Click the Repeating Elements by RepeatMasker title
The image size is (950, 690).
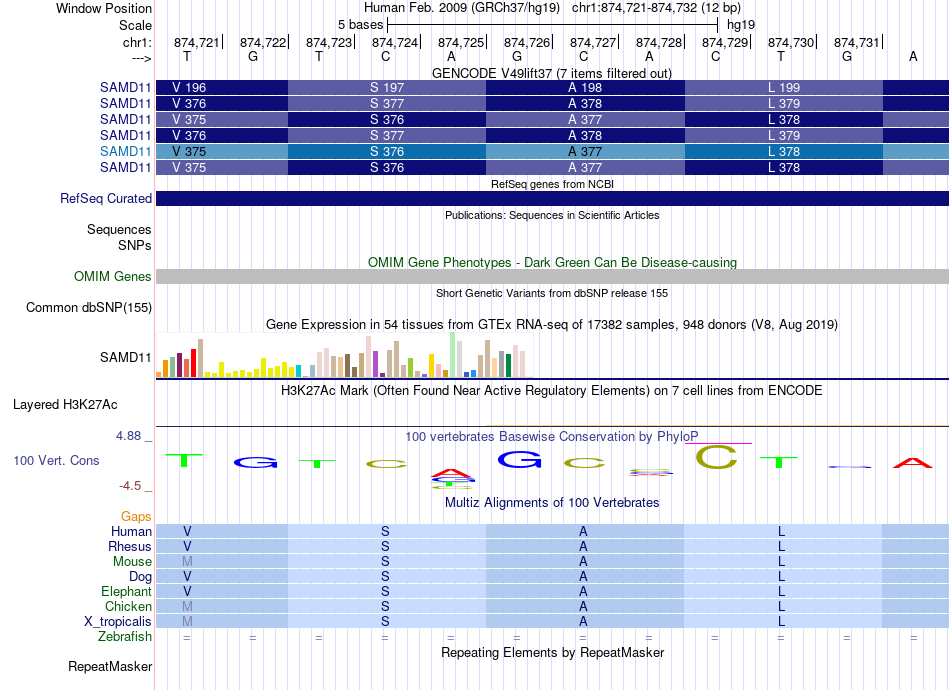click(x=552, y=652)
